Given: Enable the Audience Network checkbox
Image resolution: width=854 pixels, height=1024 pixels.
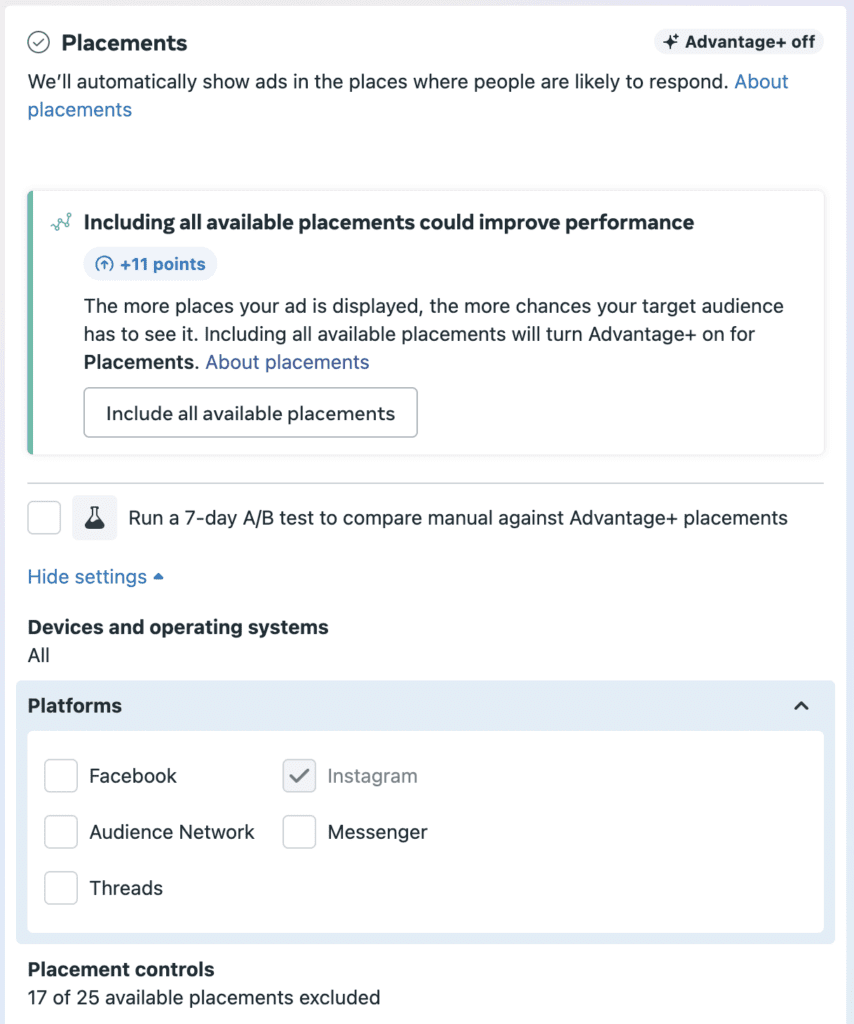Looking at the screenshot, I should click(x=60, y=831).
